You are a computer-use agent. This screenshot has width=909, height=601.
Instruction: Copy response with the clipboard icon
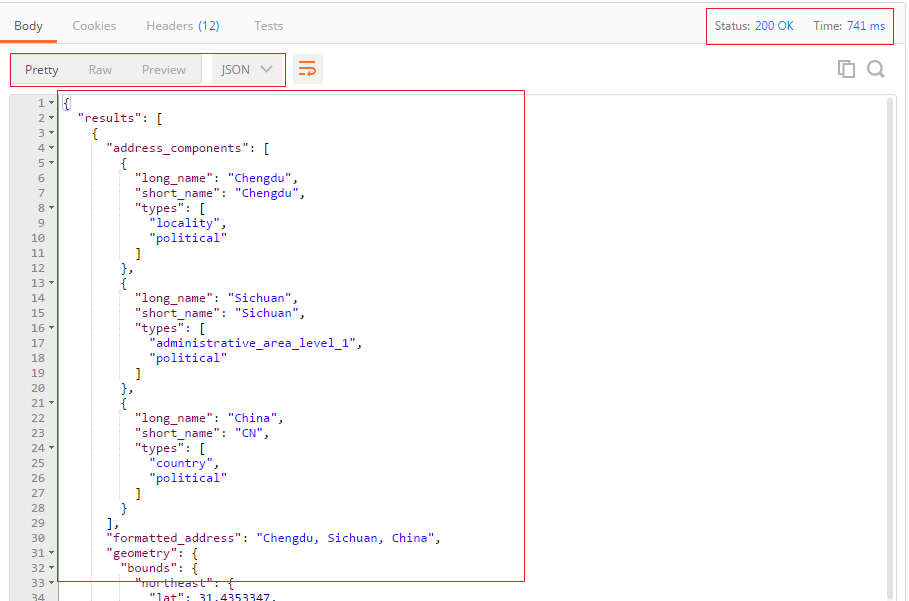tap(846, 69)
